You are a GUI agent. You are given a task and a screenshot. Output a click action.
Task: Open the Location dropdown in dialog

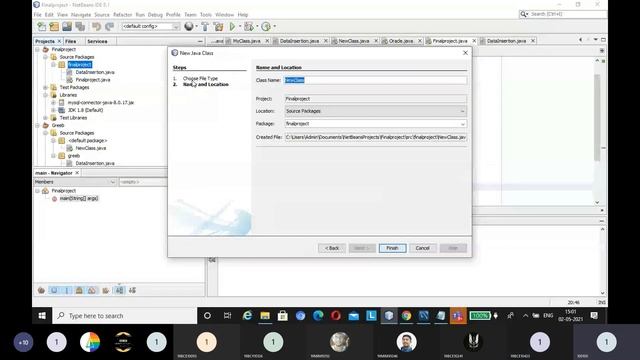pos(462,111)
